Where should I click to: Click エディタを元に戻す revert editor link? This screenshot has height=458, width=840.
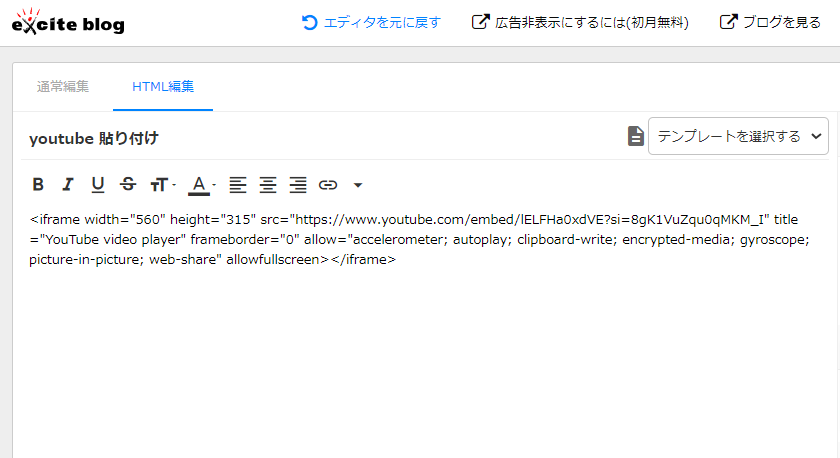click(371, 22)
